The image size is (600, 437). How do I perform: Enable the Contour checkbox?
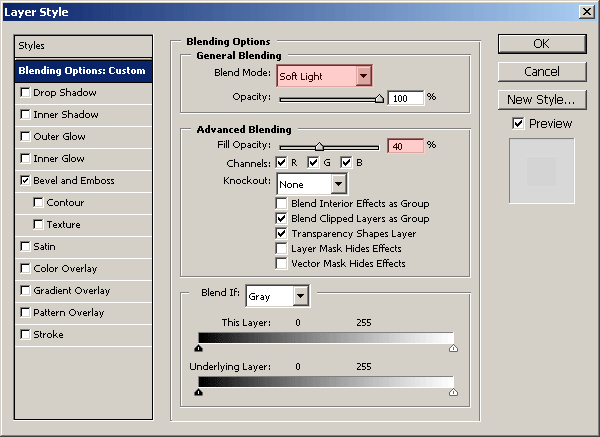pos(38,202)
